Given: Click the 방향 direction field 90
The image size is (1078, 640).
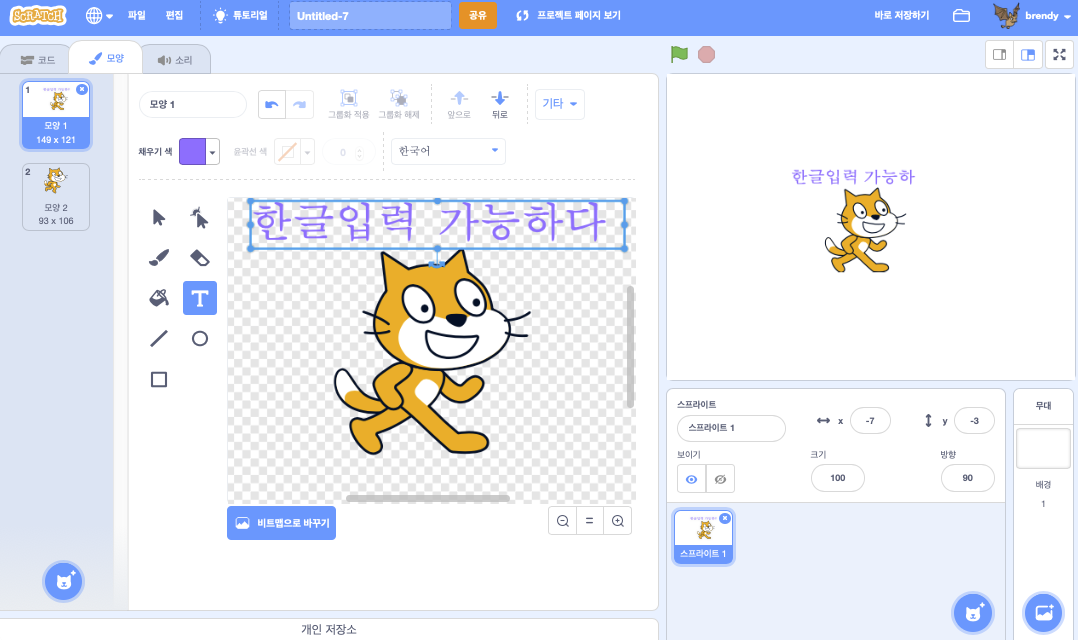Looking at the screenshot, I should (967, 478).
